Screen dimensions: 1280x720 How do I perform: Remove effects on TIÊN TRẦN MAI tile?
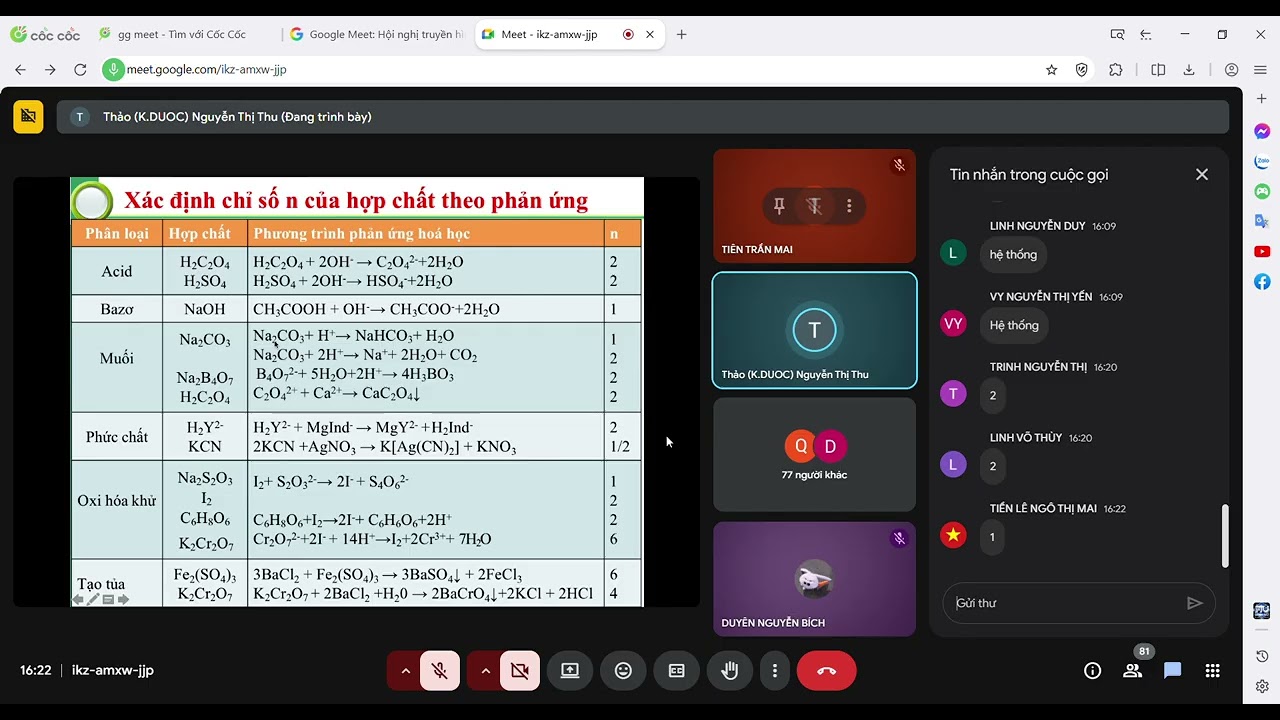tap(814, 206)
